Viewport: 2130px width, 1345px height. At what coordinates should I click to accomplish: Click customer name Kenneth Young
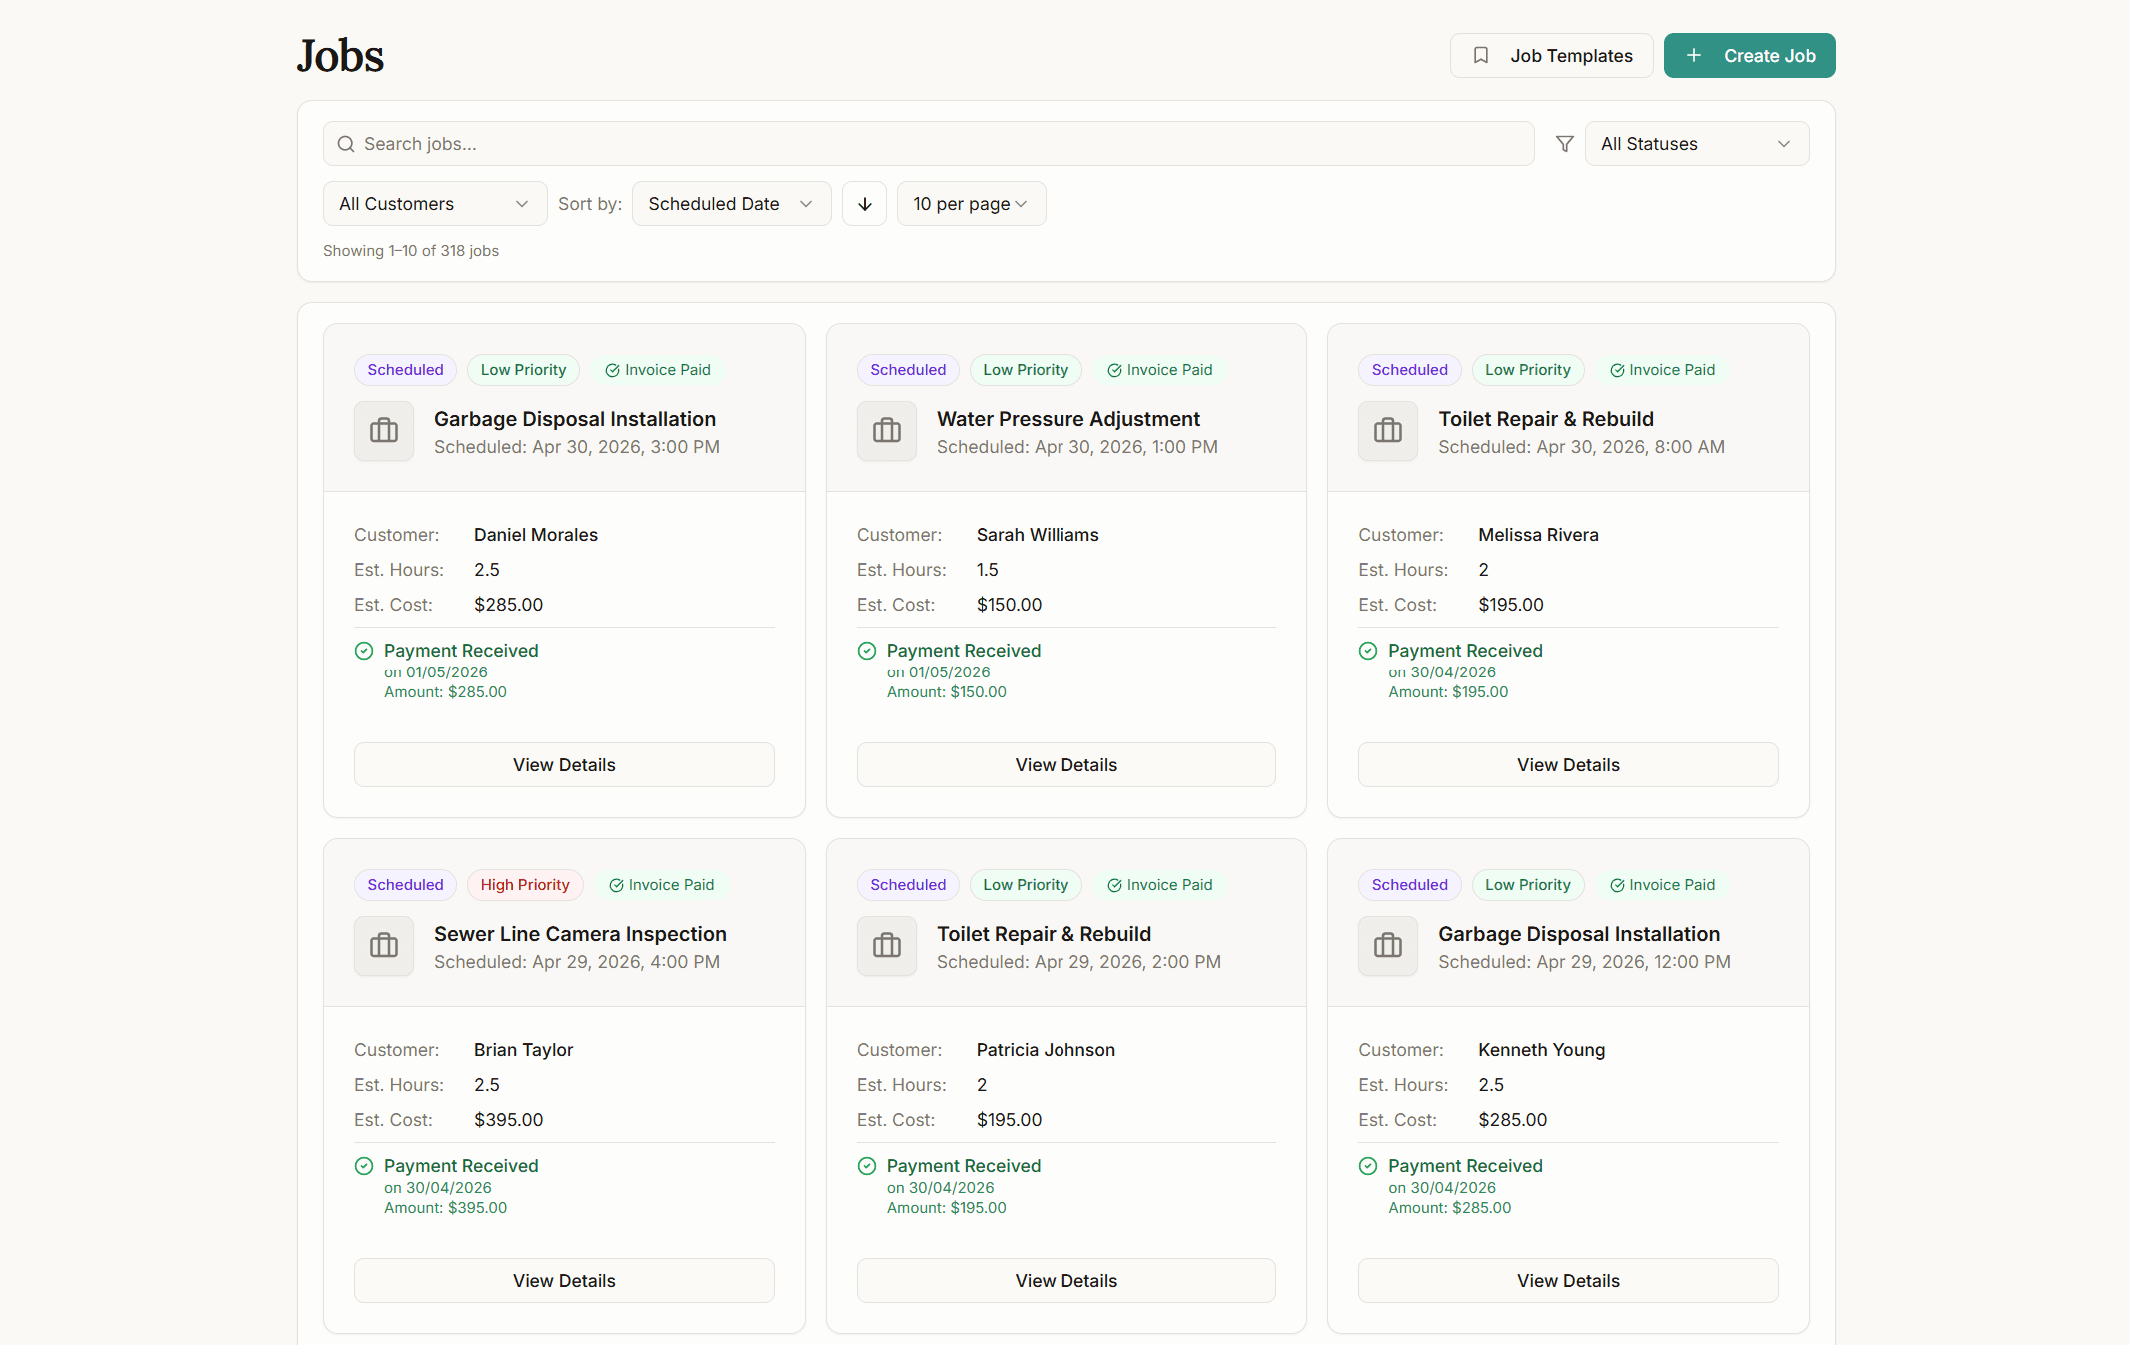[1541, 1050]
